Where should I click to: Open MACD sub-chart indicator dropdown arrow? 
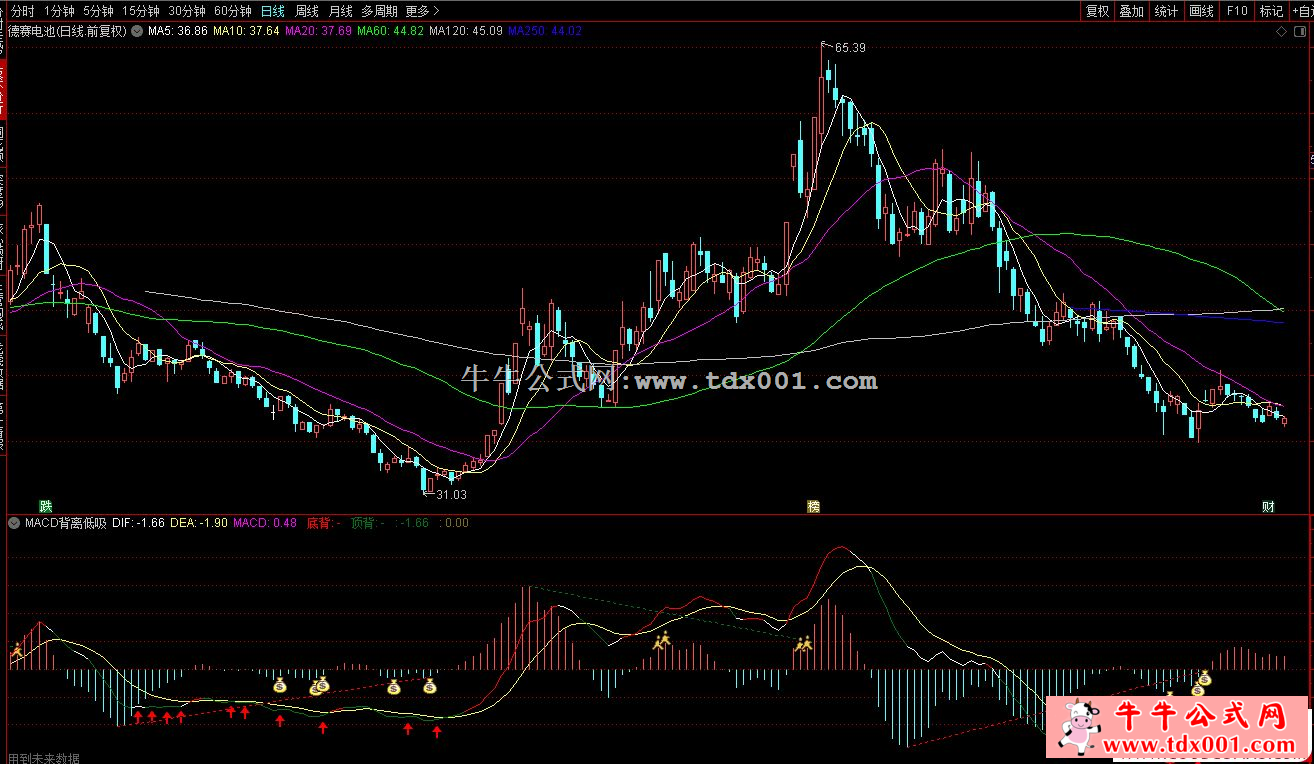(x=15, y=523)
